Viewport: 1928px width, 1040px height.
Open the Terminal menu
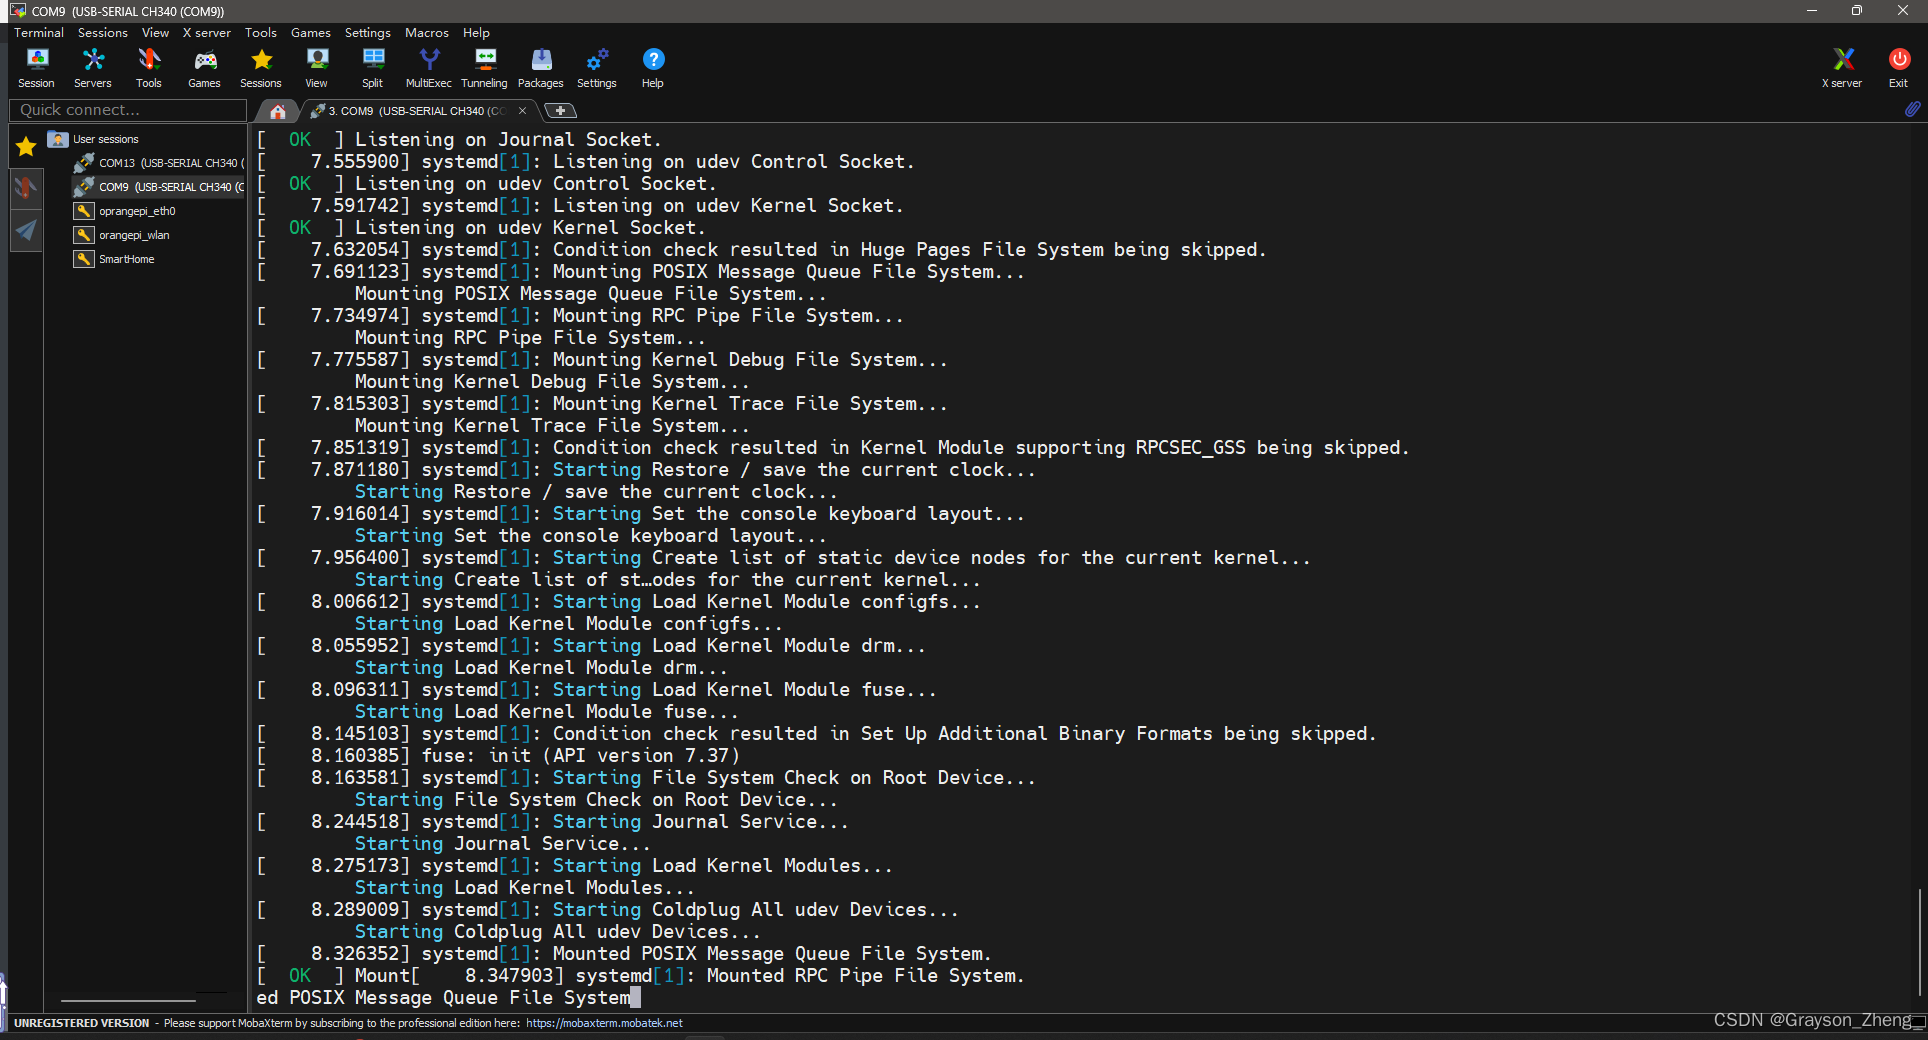[x=39, y=33]
